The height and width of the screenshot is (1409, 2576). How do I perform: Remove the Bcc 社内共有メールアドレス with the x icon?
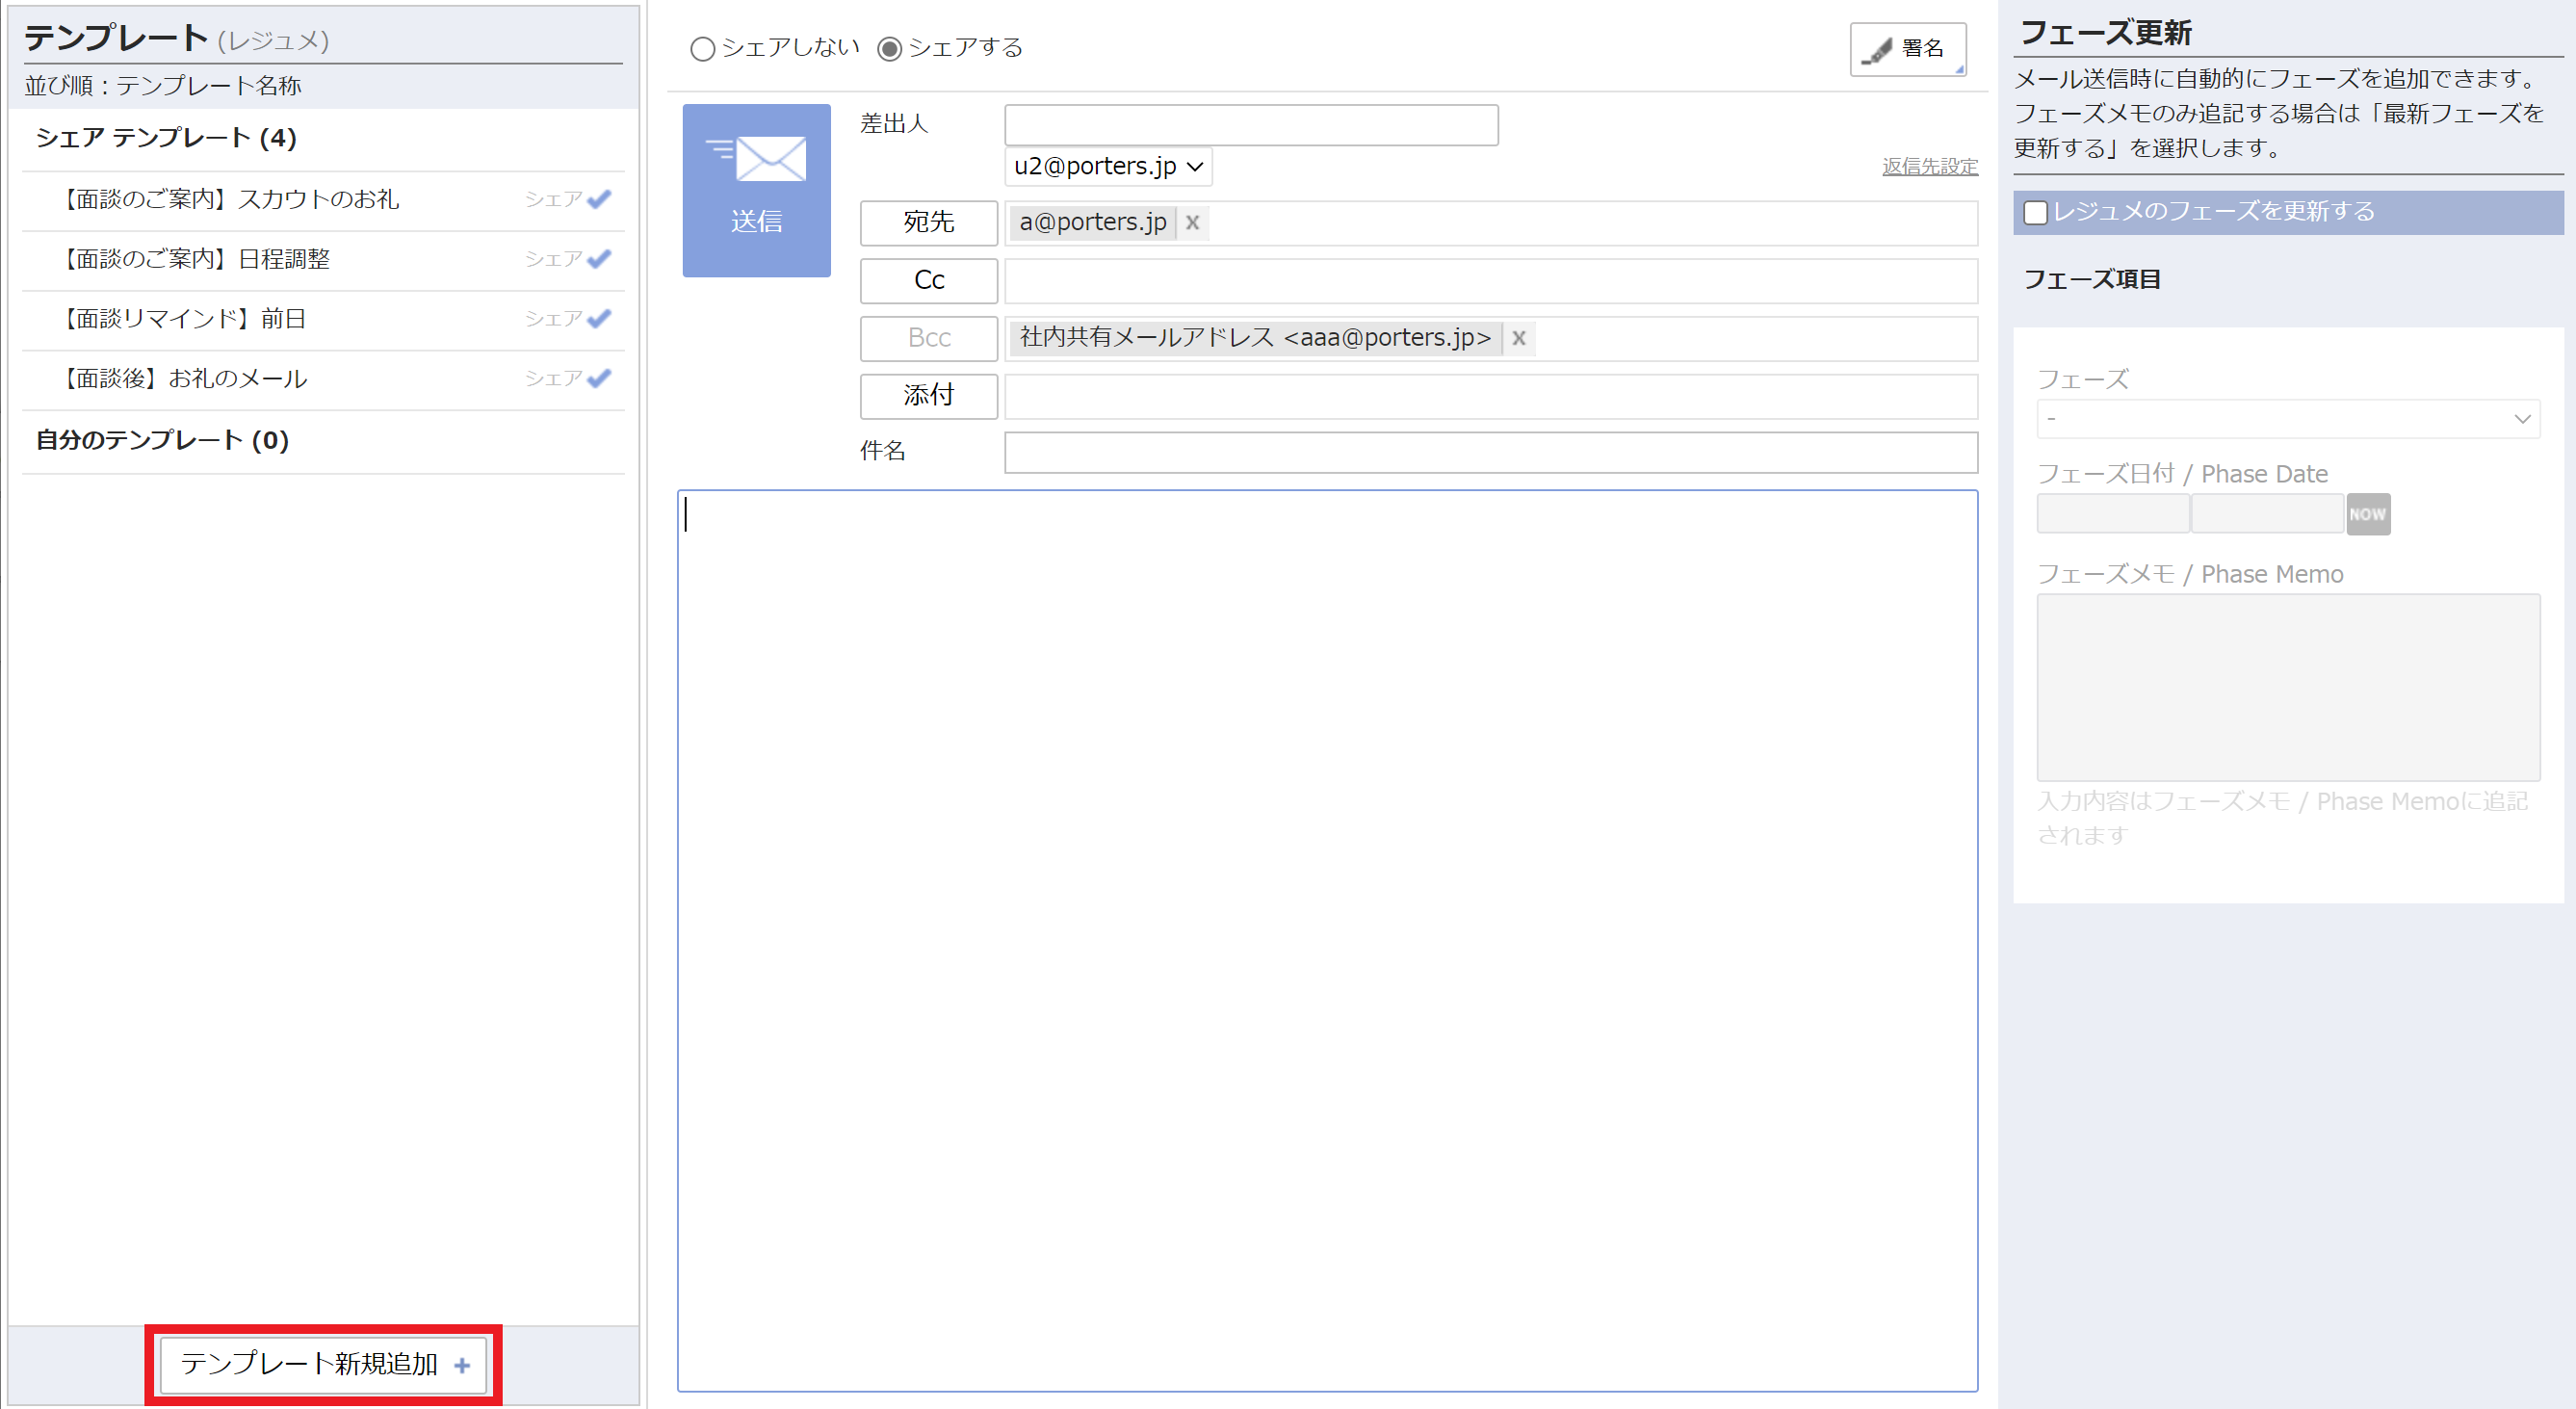click(x=1518, y=338)
